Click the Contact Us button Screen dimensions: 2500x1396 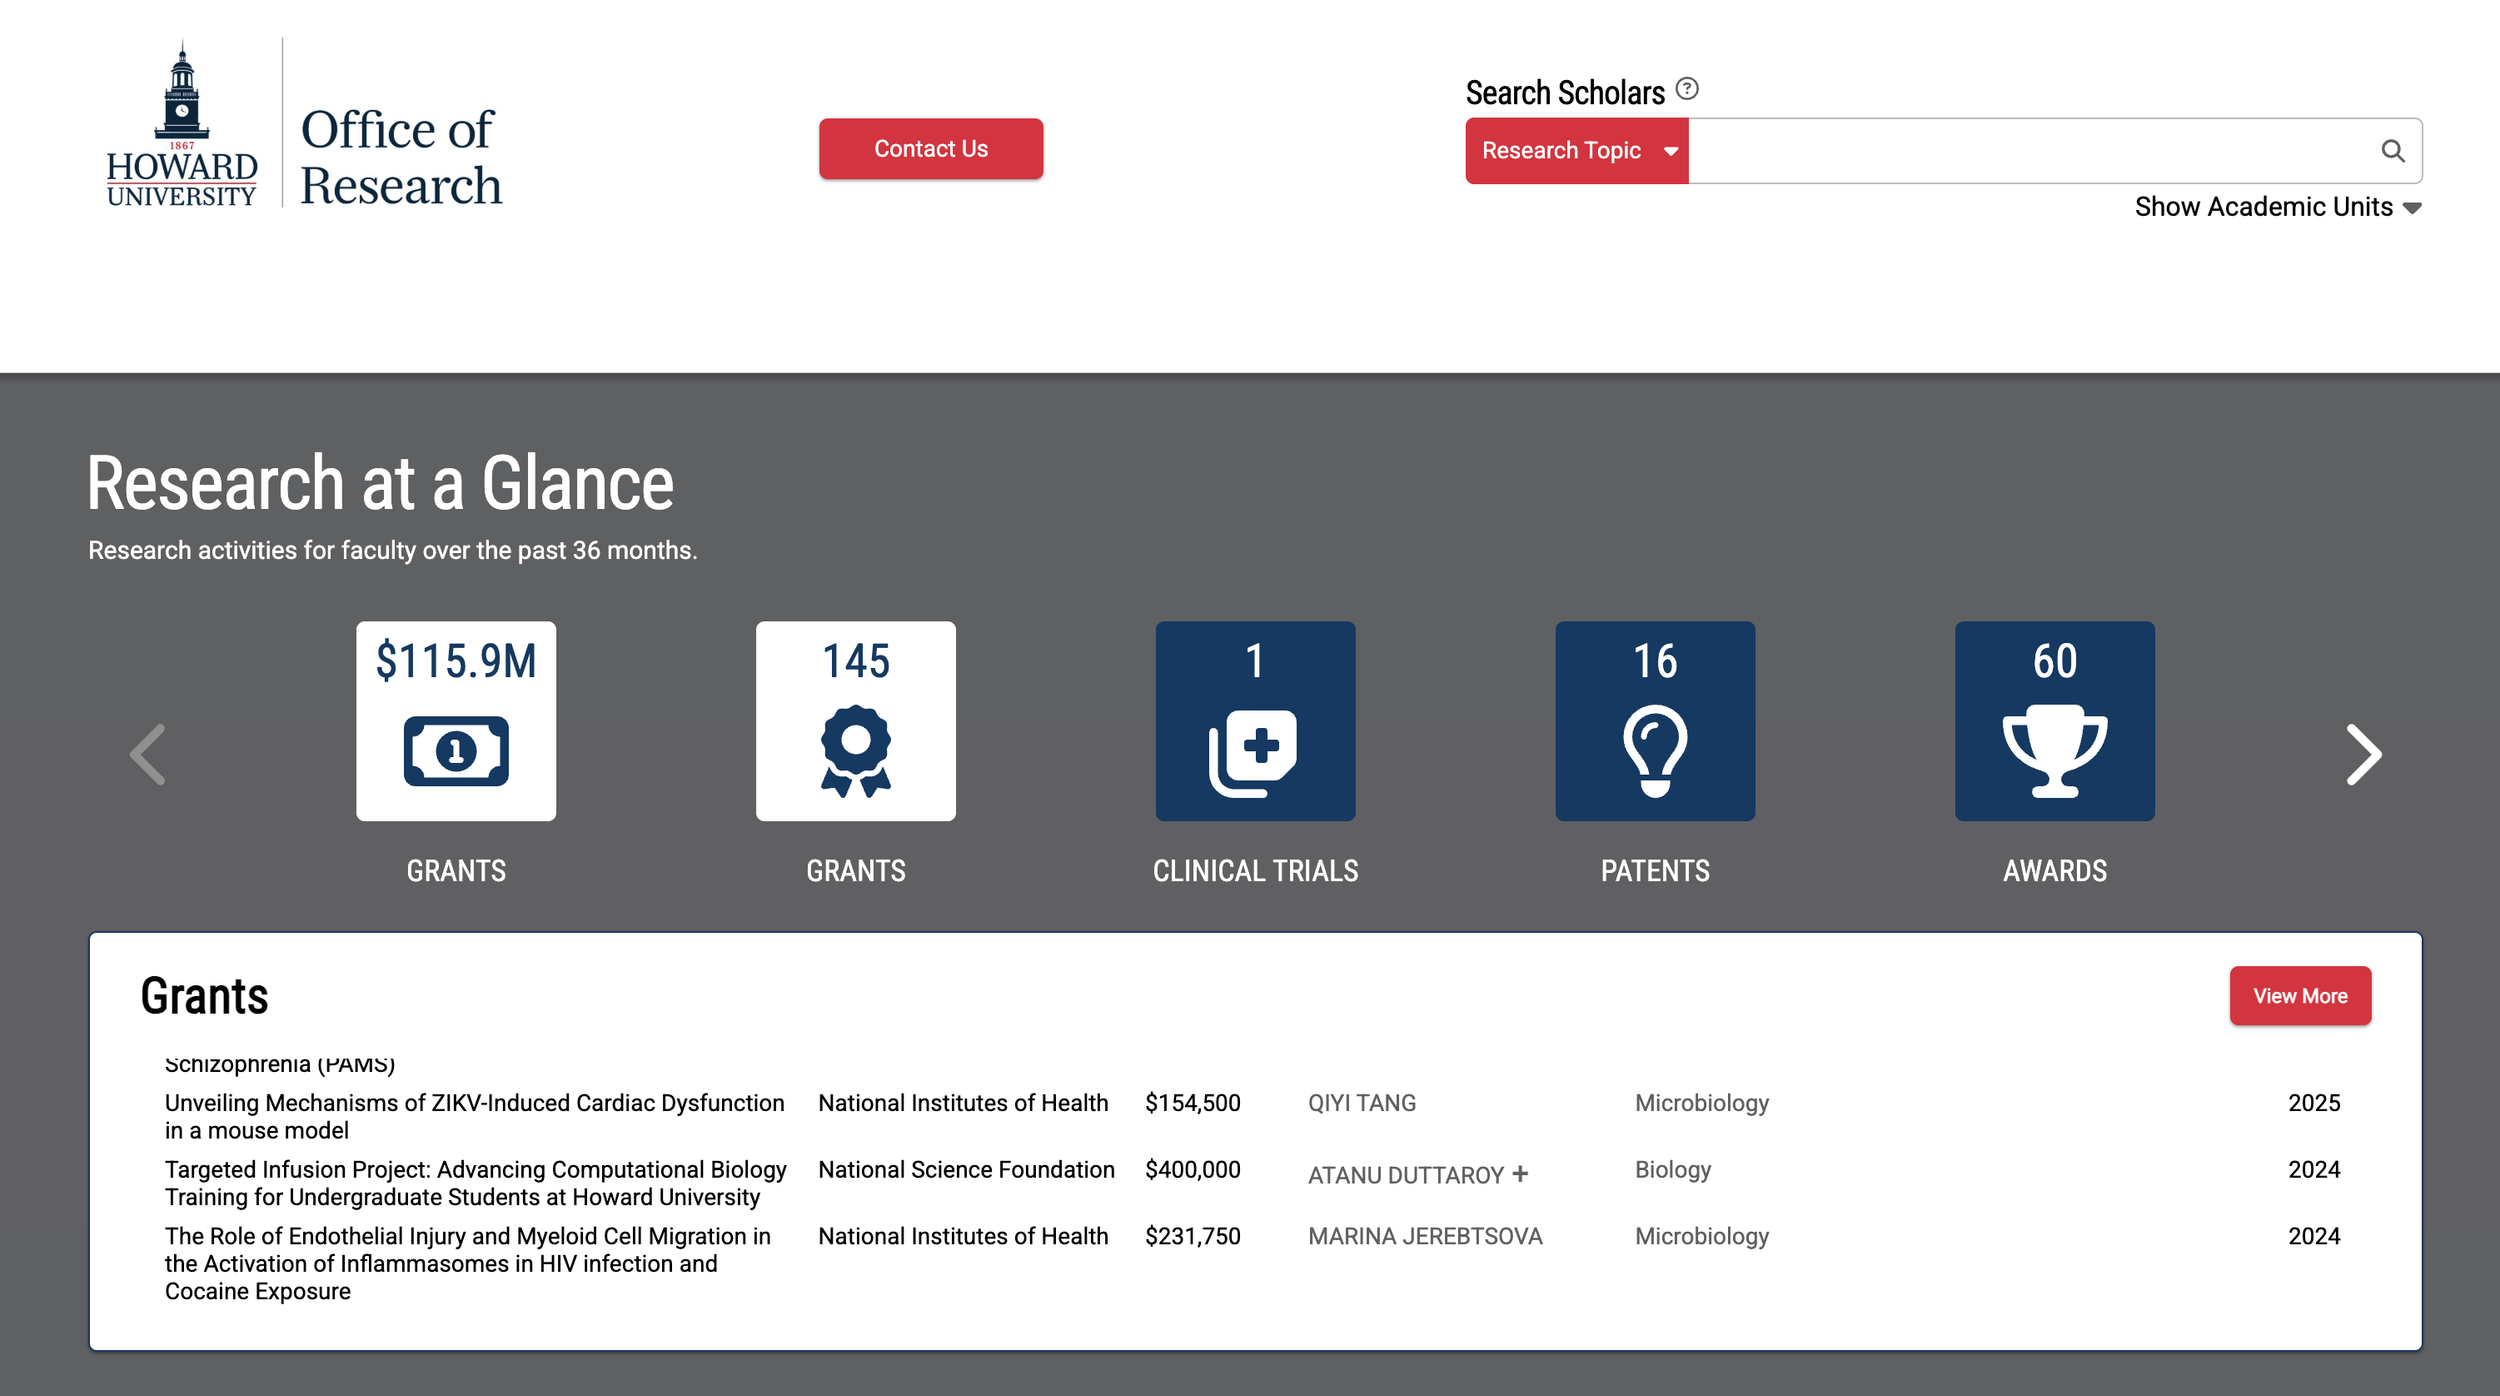pos(930,149)
